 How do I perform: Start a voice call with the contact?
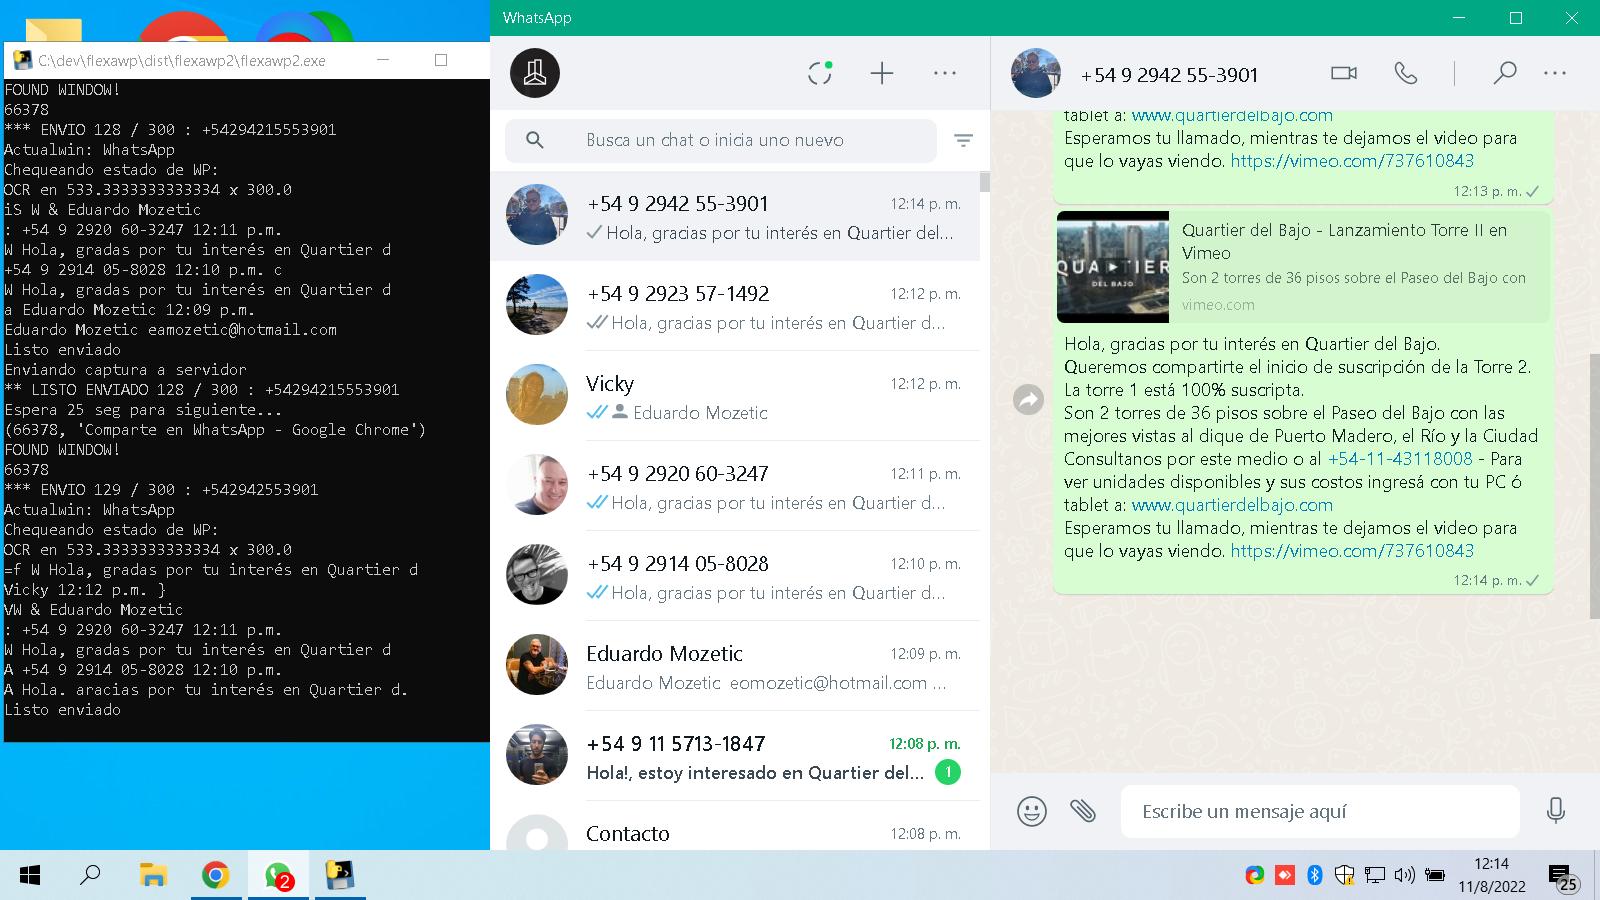click(x=1406, y=73)
